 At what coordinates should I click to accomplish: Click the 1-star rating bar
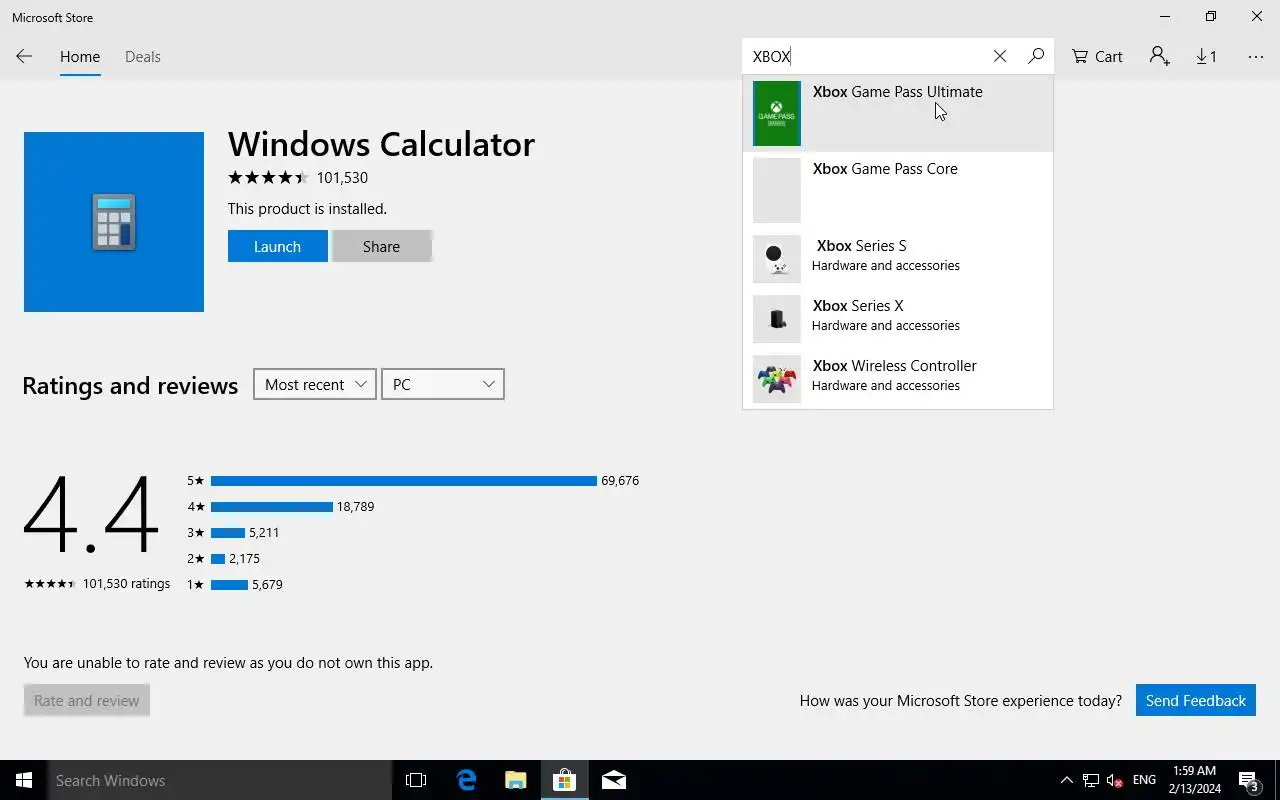(x=229, y=585)
